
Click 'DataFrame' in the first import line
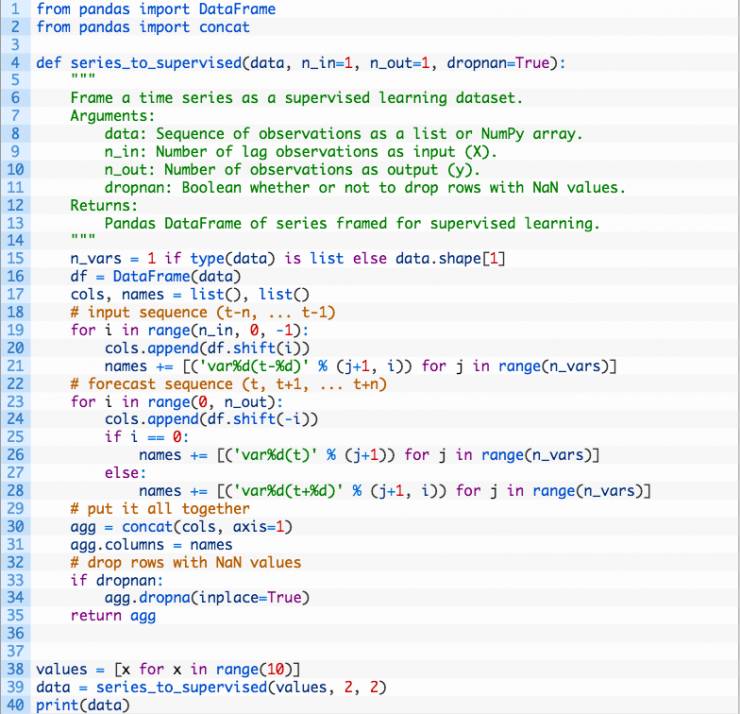point(237,9)
